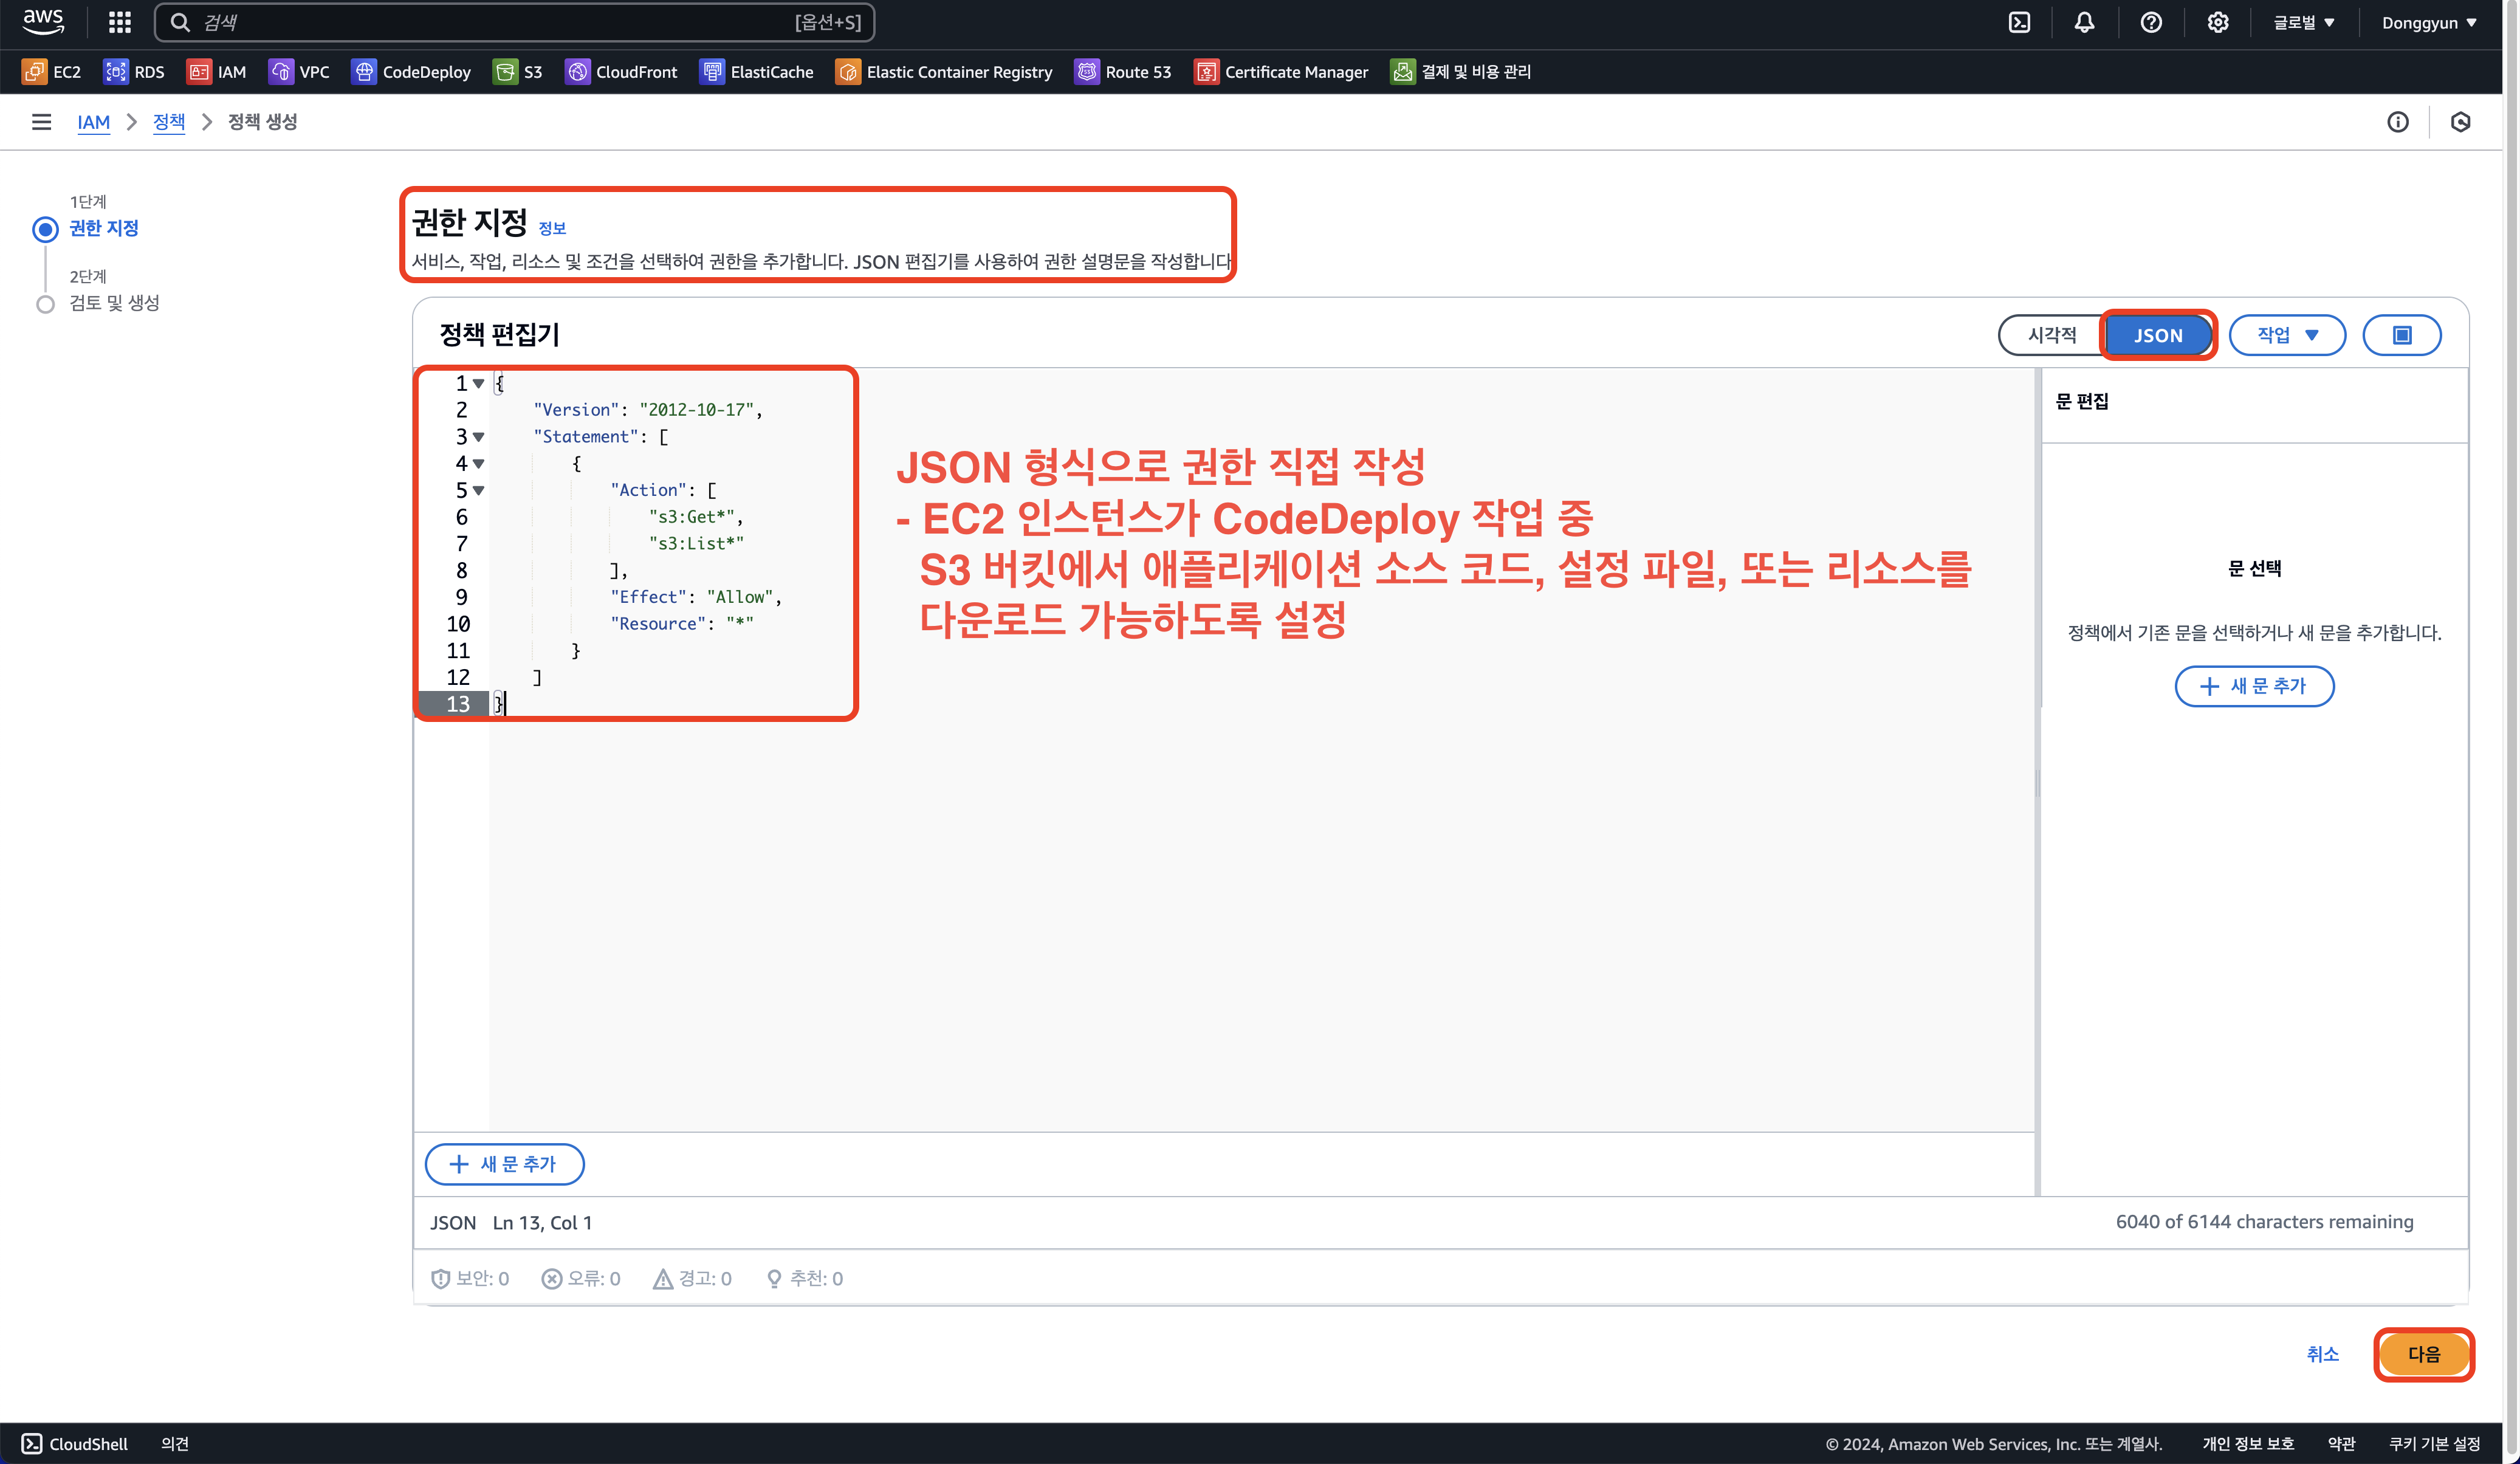Toggle the hamburger side navigation menu
The image size is (2520, 1464).
[x=41, y=122]
